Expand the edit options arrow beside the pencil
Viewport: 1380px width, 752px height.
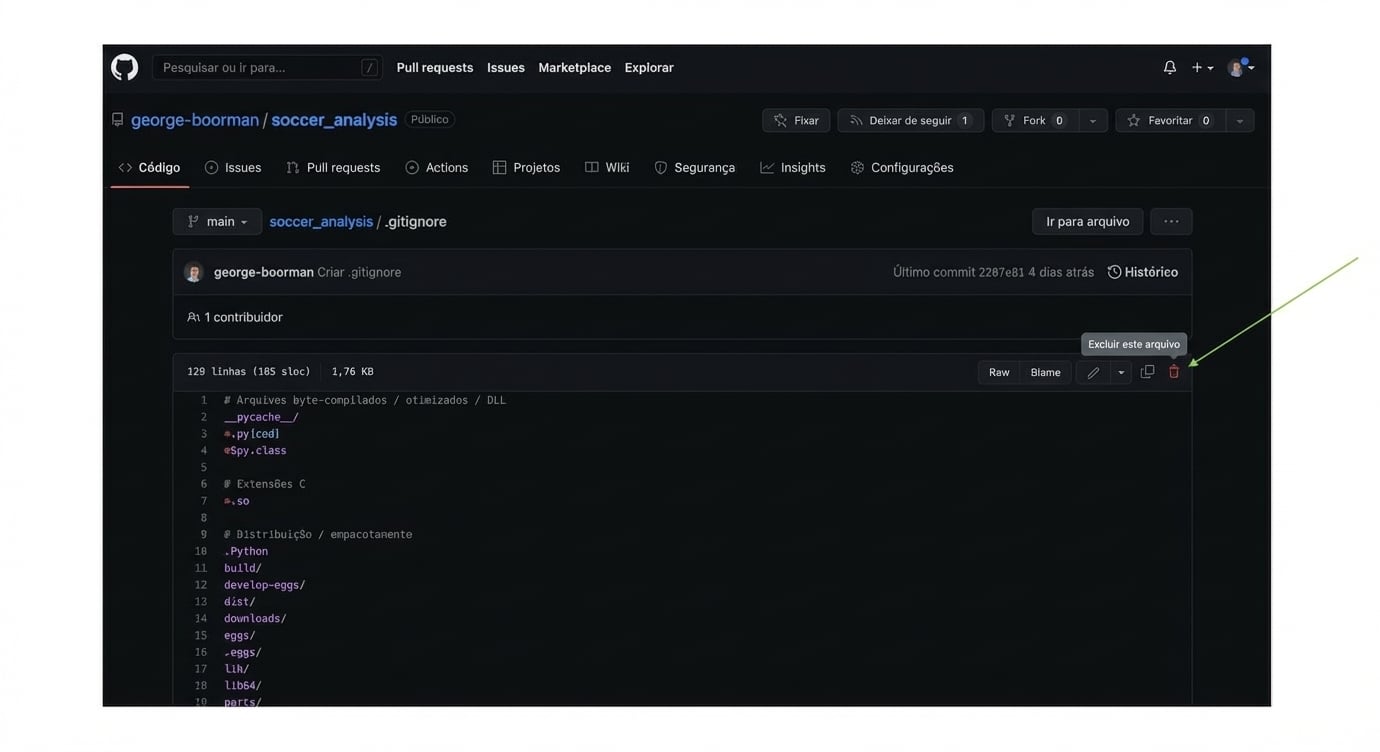(x=1121, y=372)
